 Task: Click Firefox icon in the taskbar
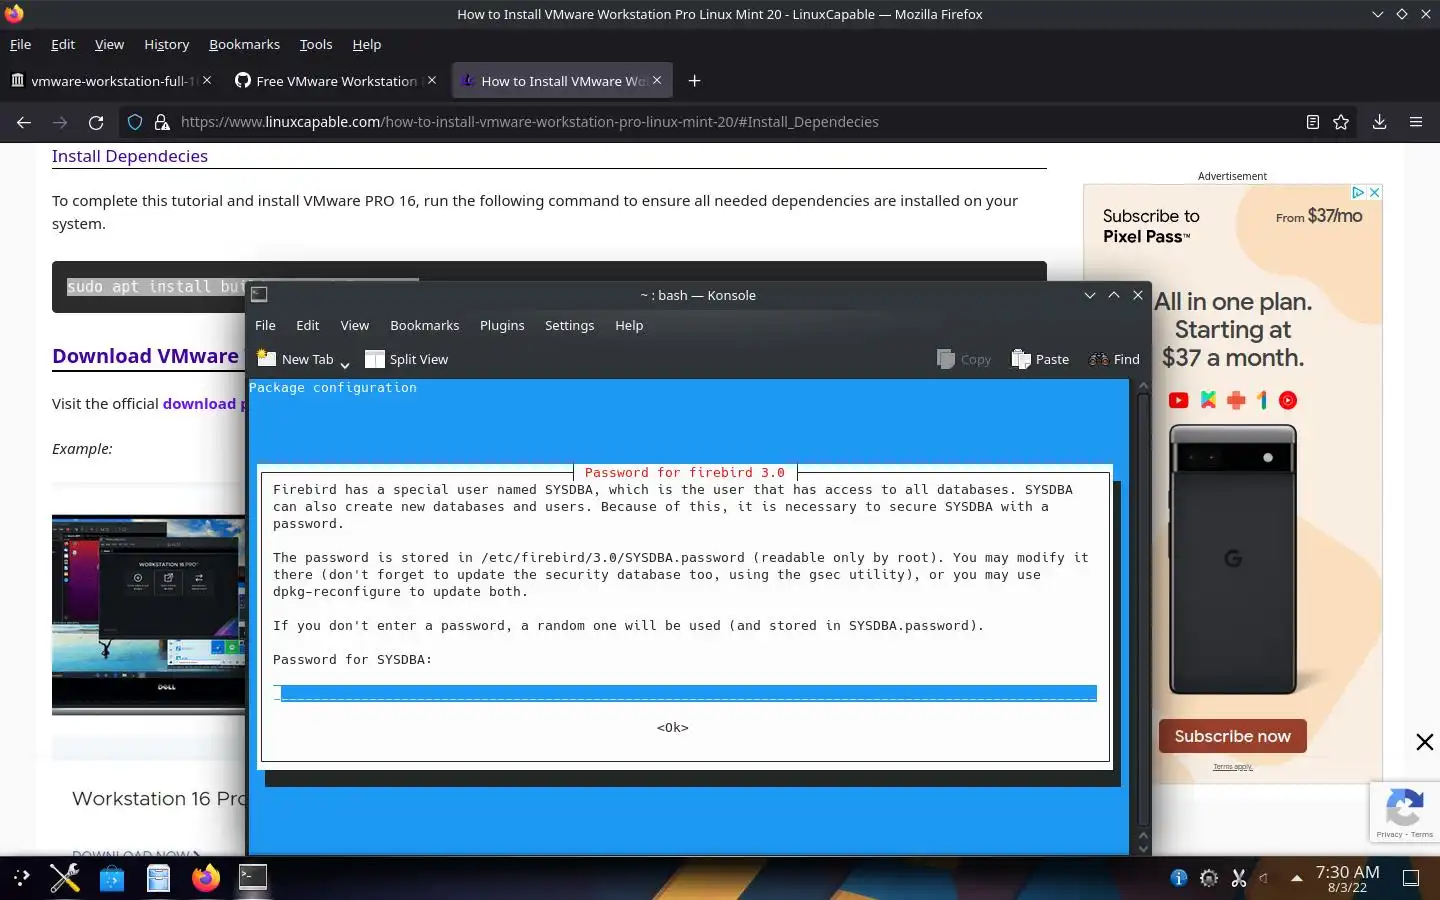pyautogui.click(x=206, y=878)
